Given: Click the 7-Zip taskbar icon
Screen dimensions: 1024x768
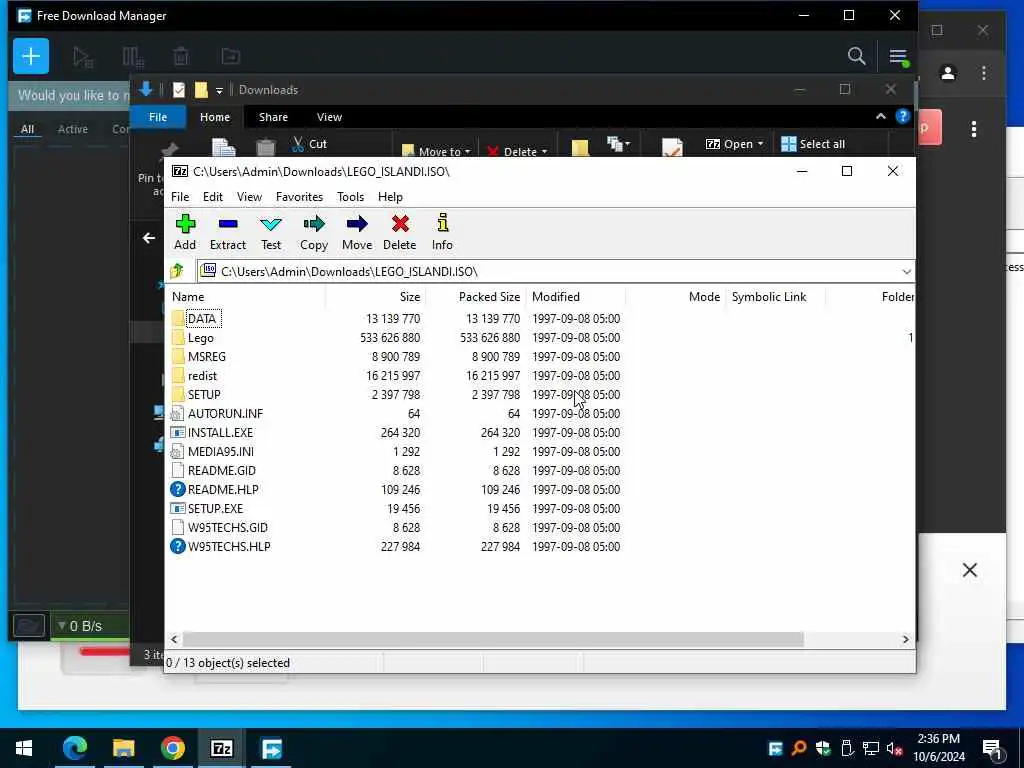Looking at the screenshot, I should pyautogui.click(x=221, y=748).
